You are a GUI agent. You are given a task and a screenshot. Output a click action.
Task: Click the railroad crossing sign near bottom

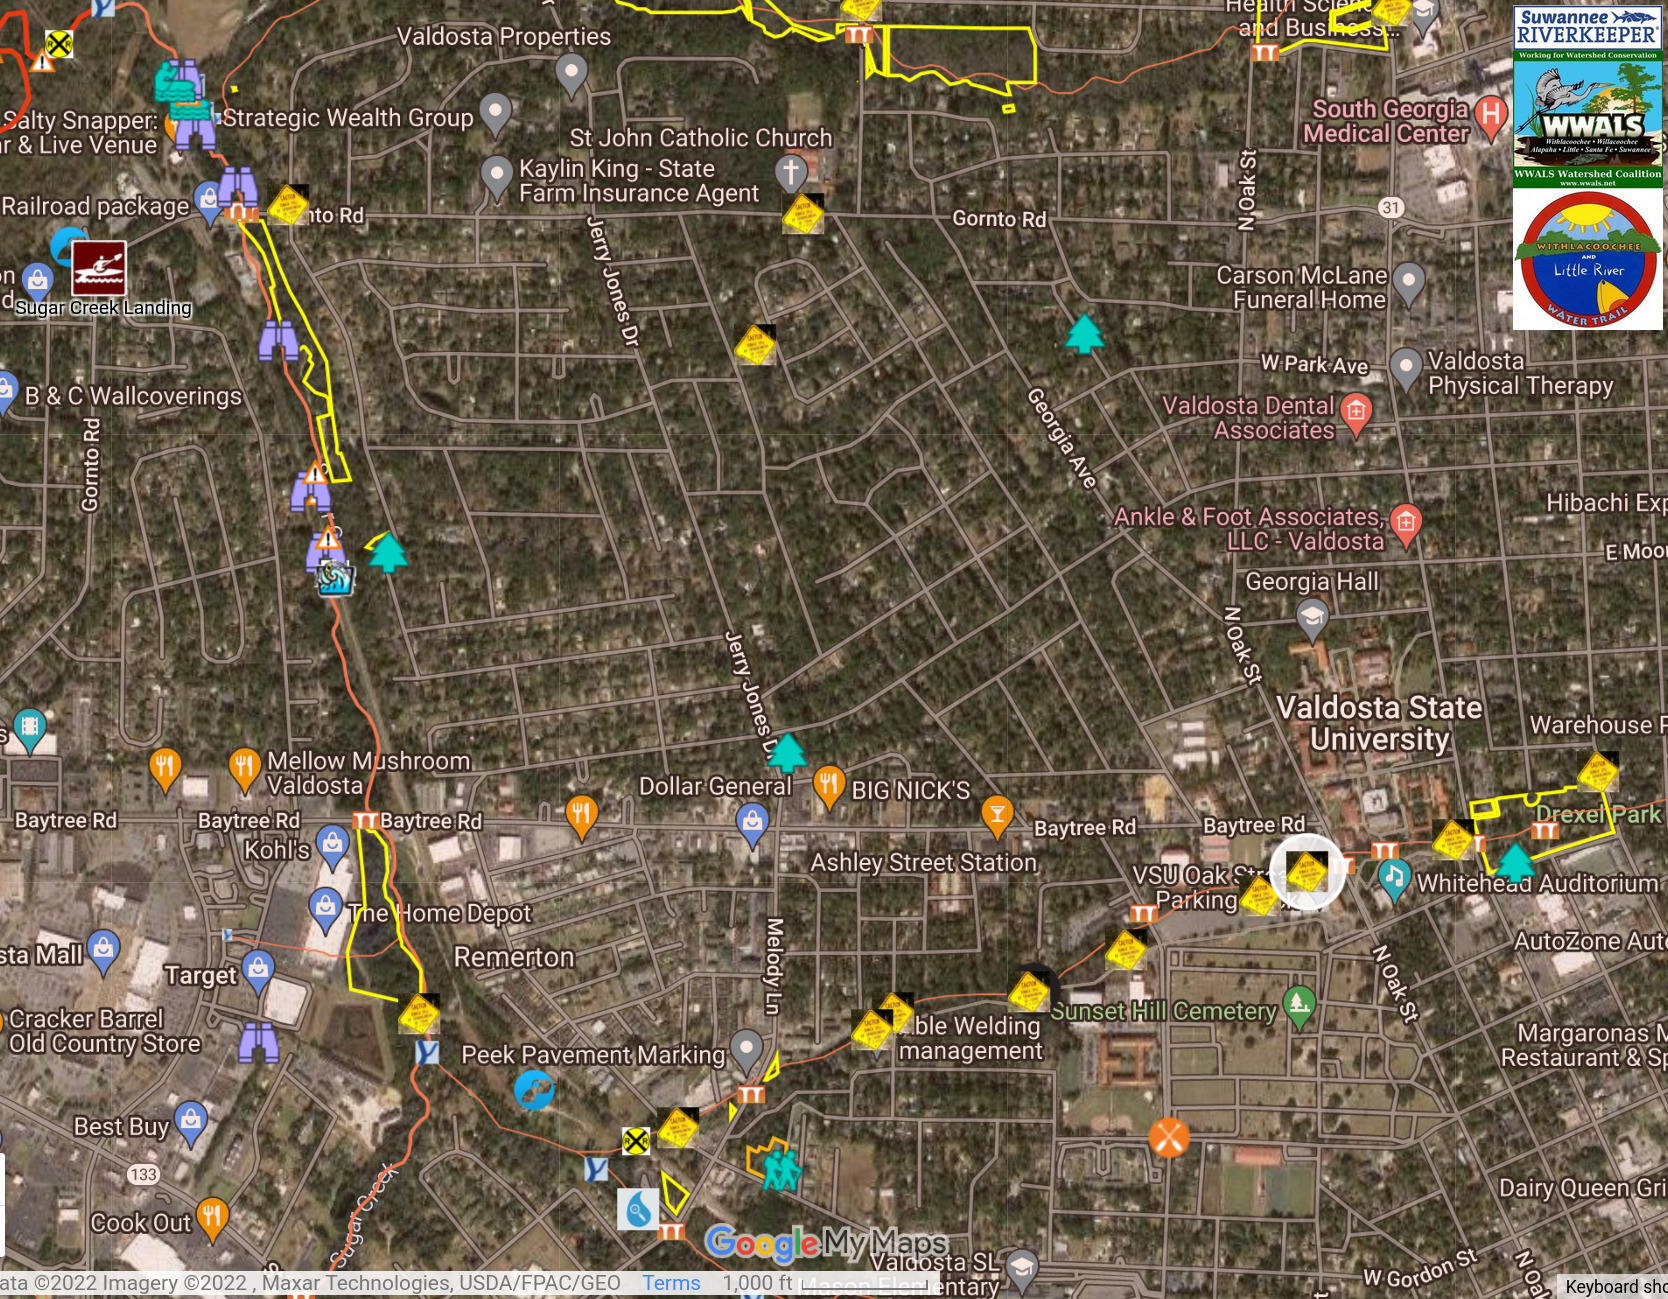click(636, 1140)
